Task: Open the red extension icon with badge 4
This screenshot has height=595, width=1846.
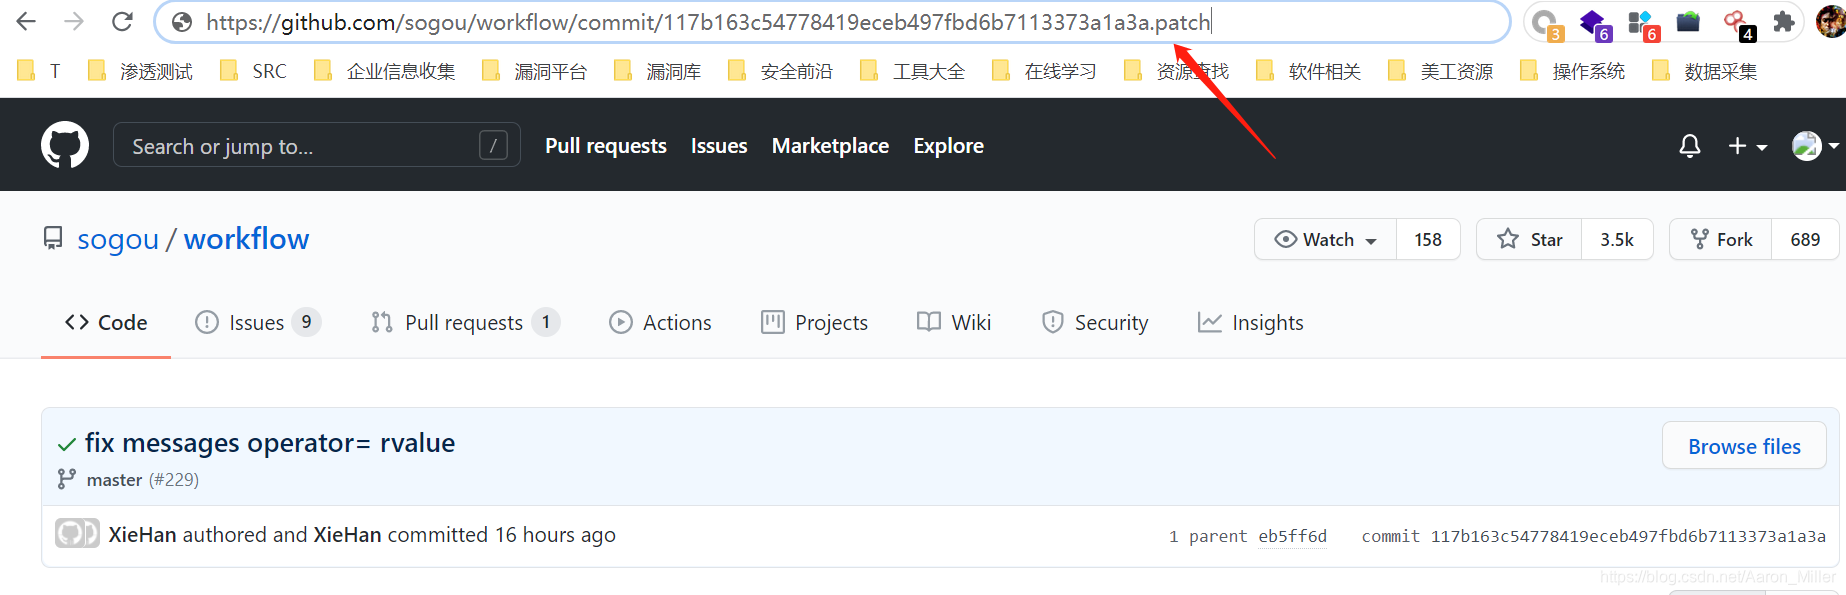Action: (1738, 23)
